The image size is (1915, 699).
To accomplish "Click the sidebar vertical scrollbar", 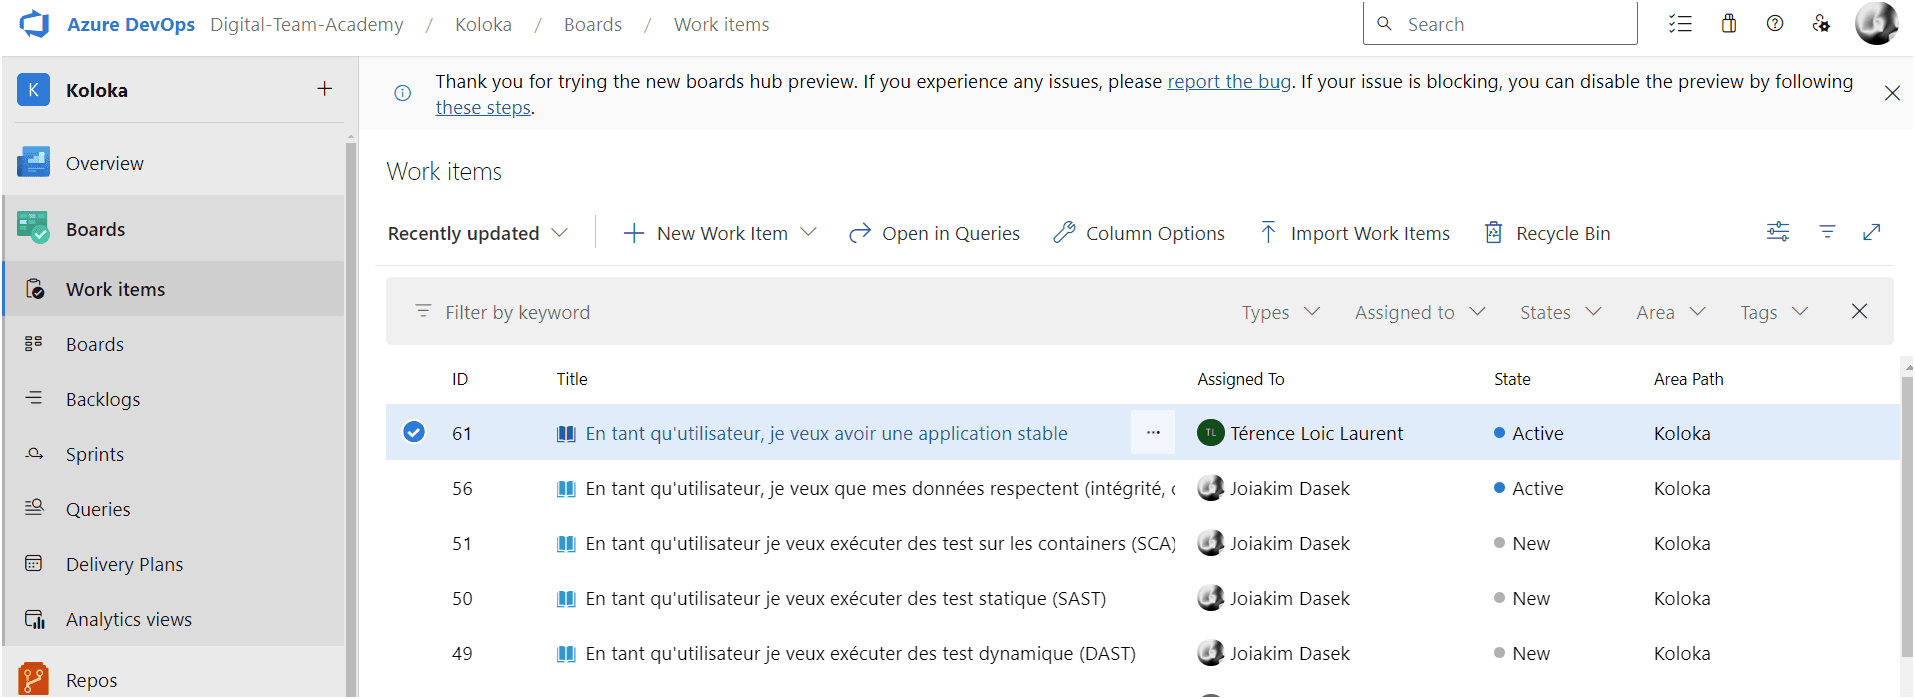I will click(x=351, y=420).
